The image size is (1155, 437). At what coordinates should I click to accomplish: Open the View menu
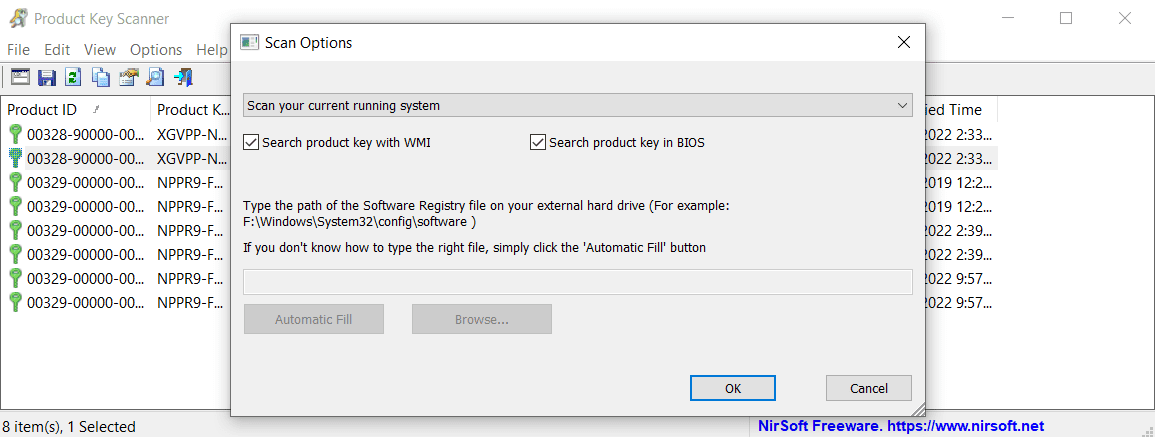click(100, 49)
